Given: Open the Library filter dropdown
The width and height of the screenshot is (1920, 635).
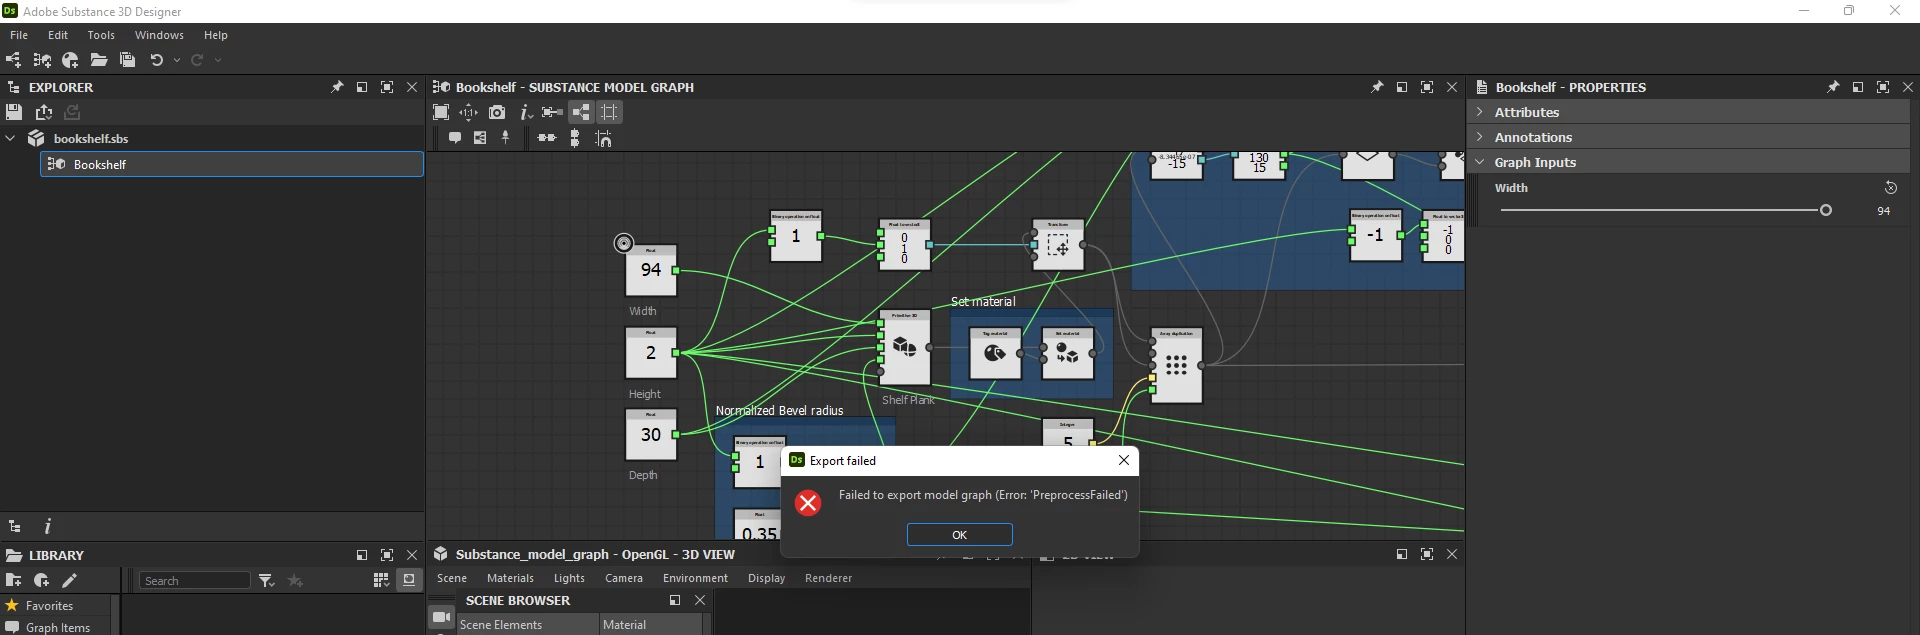Looking at the screenshot, I should coord(266,580).
